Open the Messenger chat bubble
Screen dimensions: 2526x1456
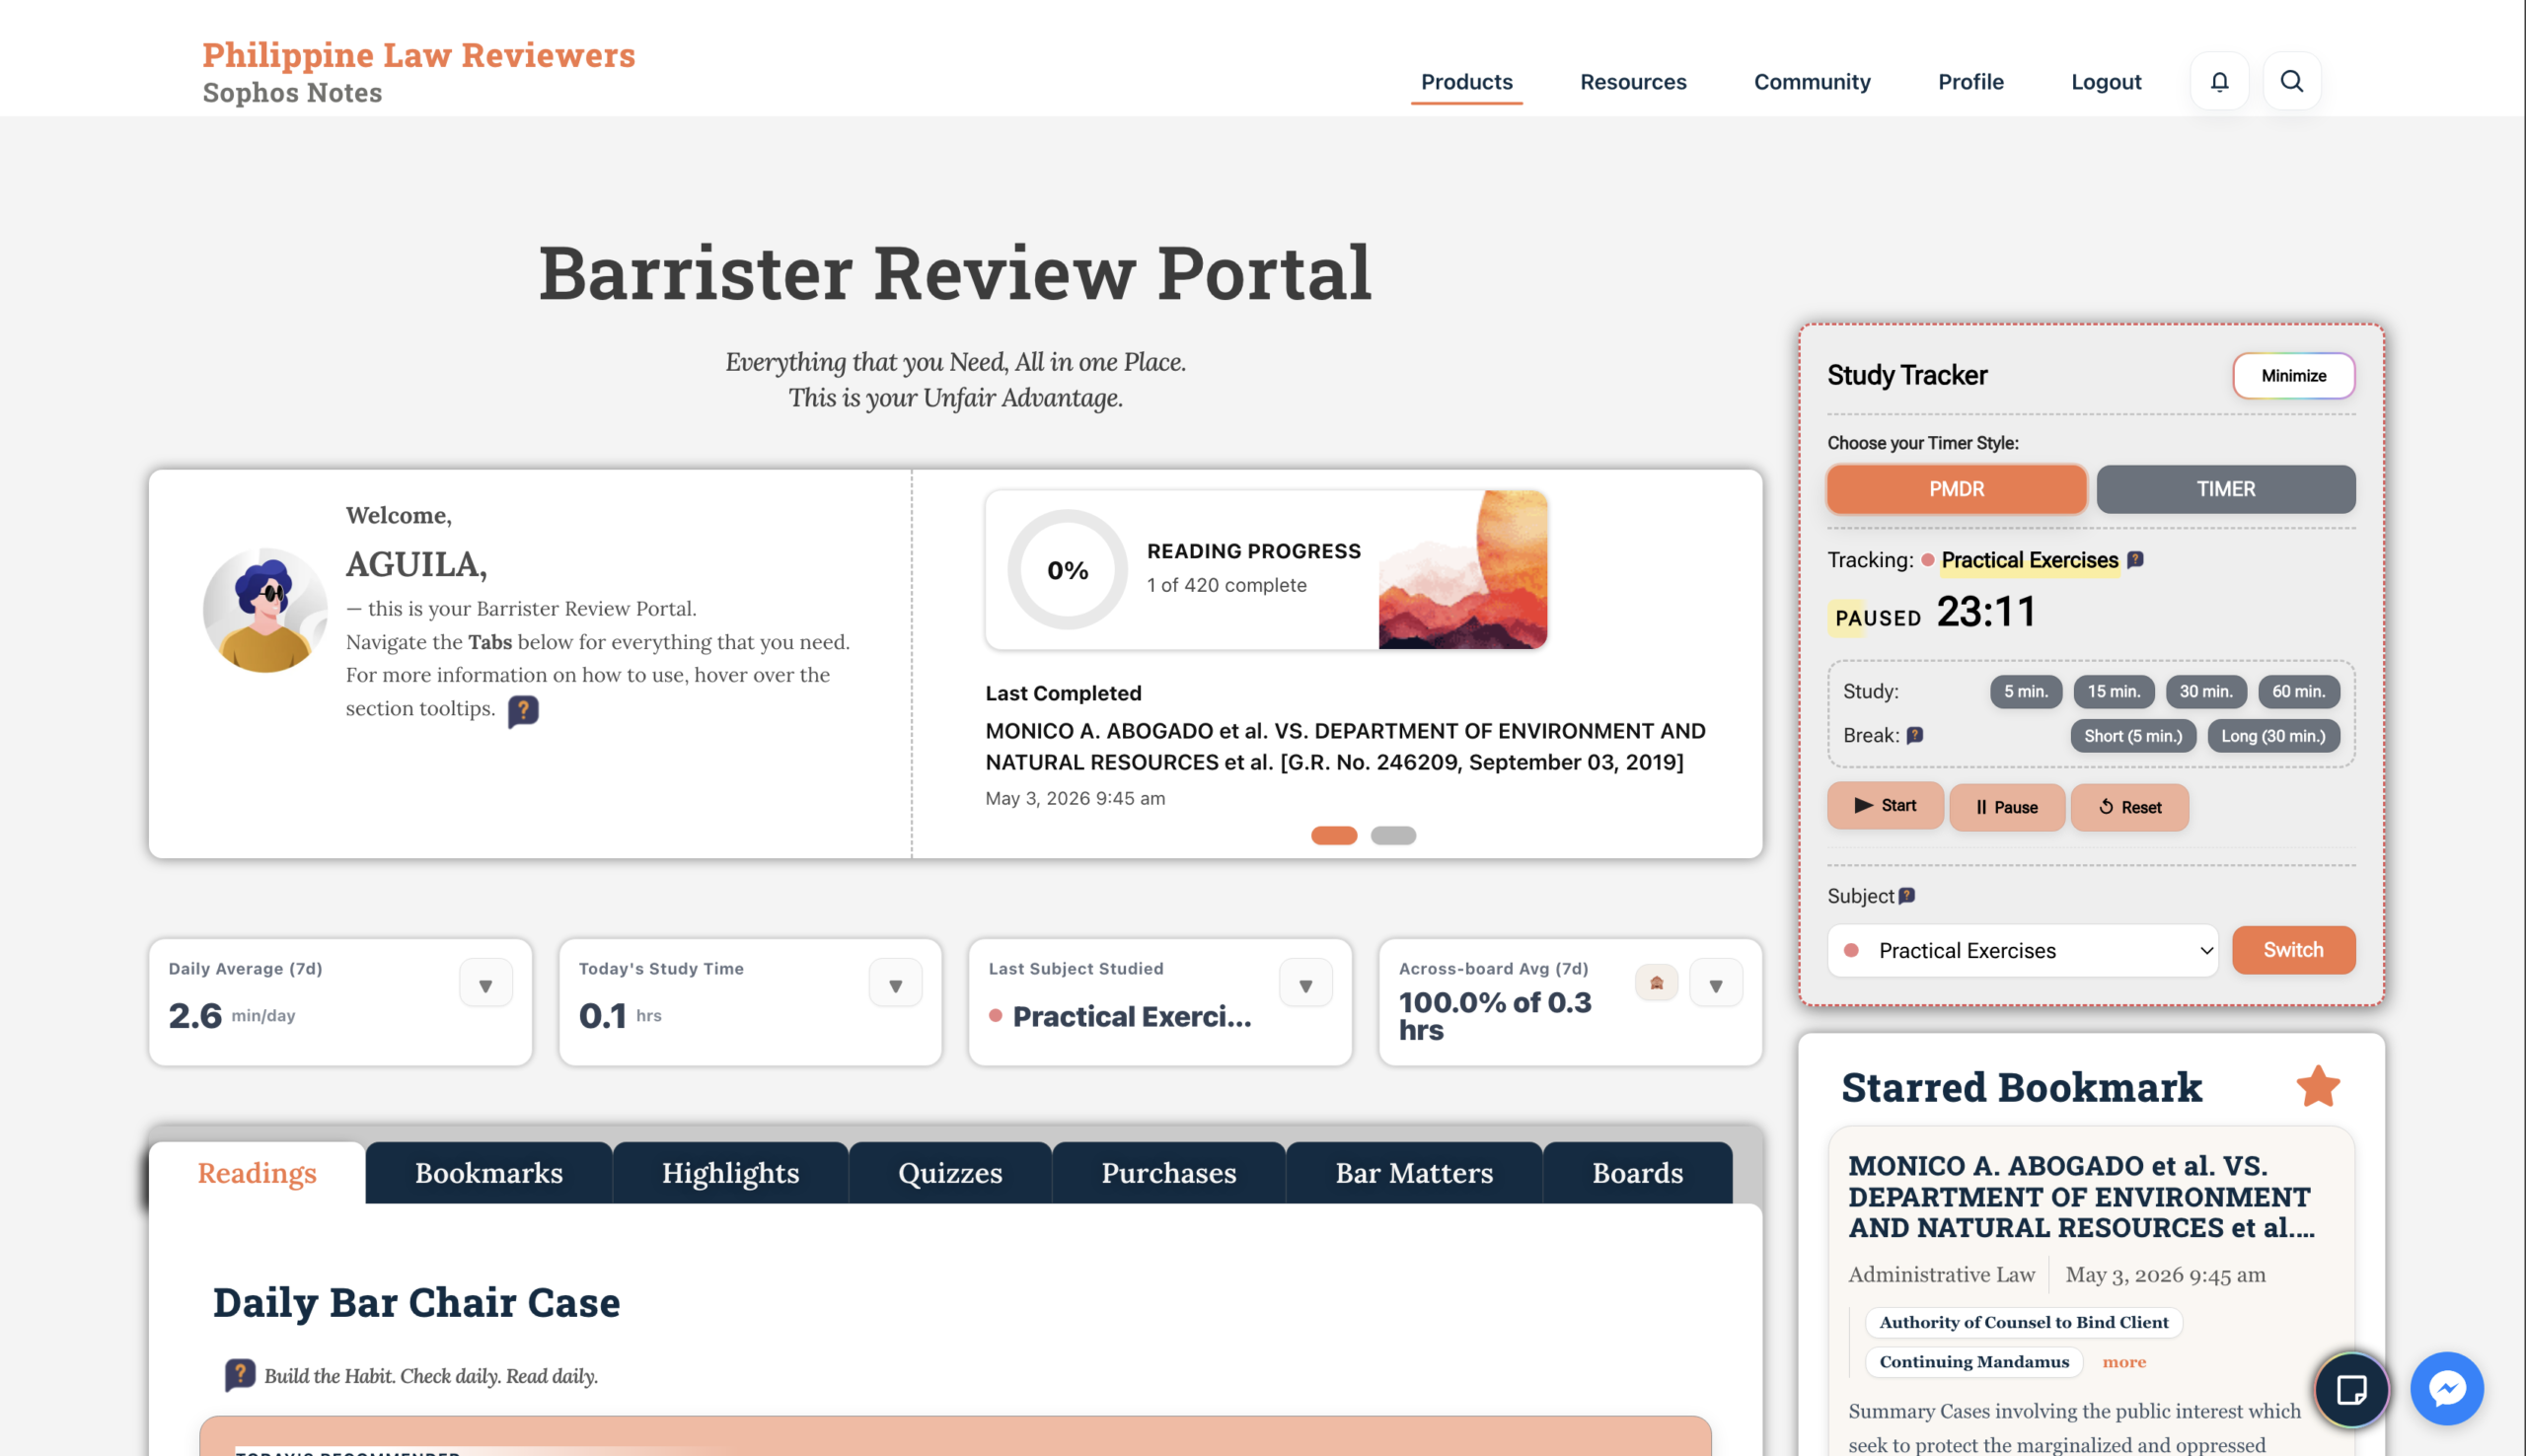coord(2446,1389)
